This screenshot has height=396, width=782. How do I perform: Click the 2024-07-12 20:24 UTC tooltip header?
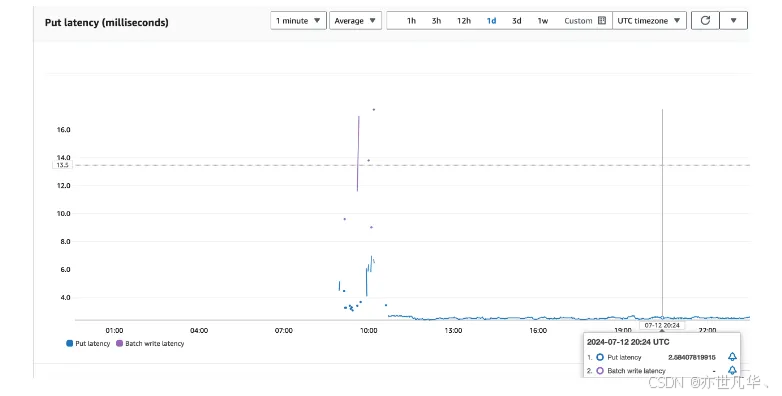(x=628, y=342)
